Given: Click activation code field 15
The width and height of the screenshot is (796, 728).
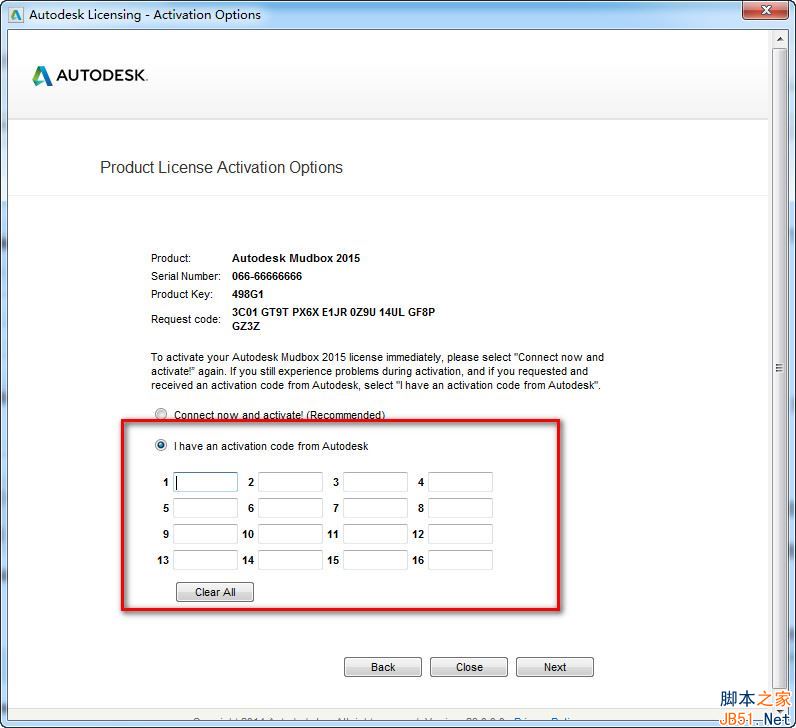Looking at the screenshot, I should coord(375,560).
